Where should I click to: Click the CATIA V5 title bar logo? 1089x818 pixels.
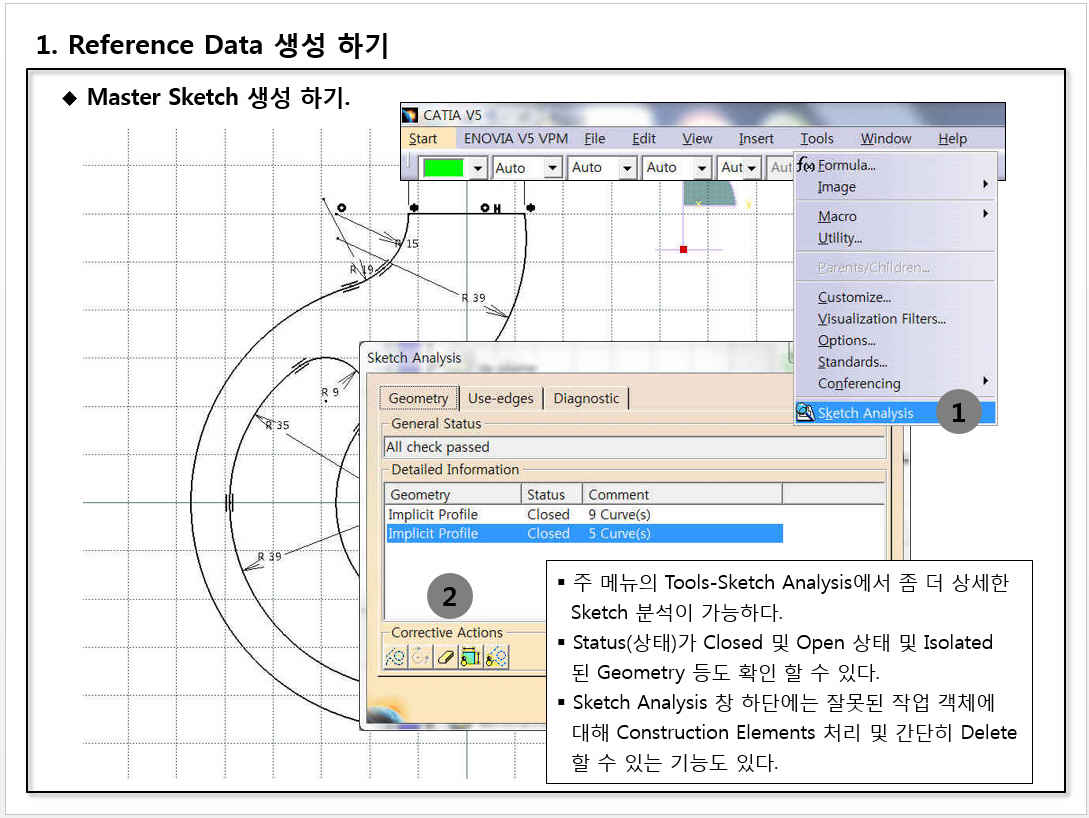coord(410,115)
